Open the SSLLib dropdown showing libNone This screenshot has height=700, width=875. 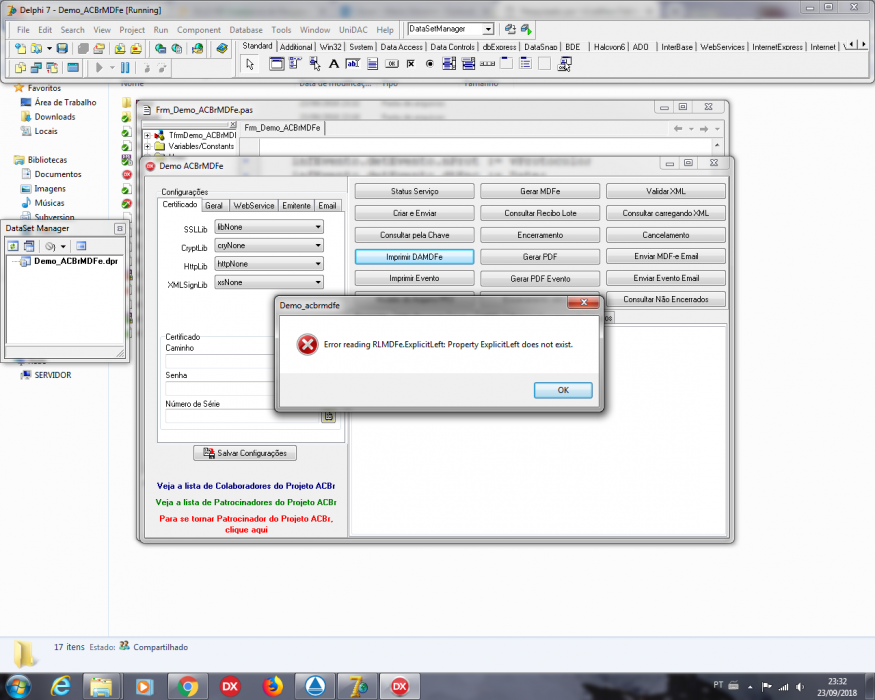coord(269,227)
